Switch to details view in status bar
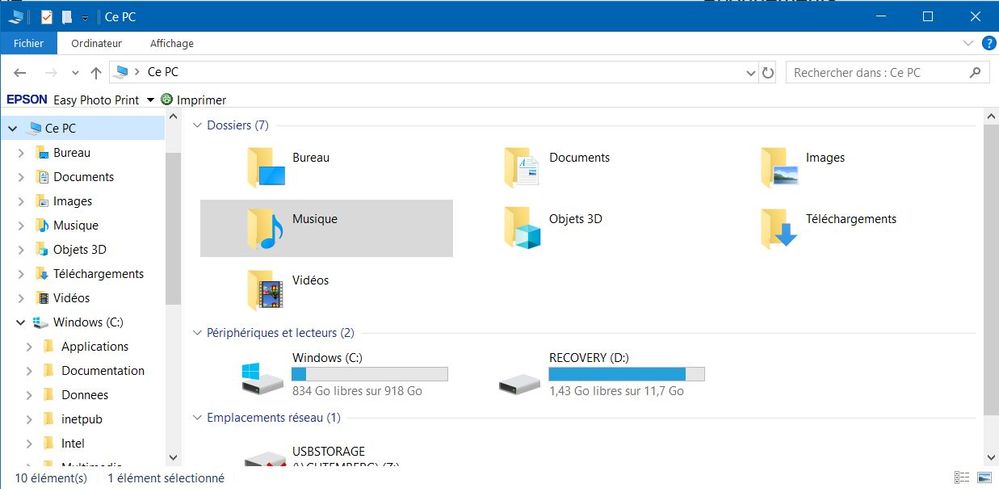 point(962,478)
